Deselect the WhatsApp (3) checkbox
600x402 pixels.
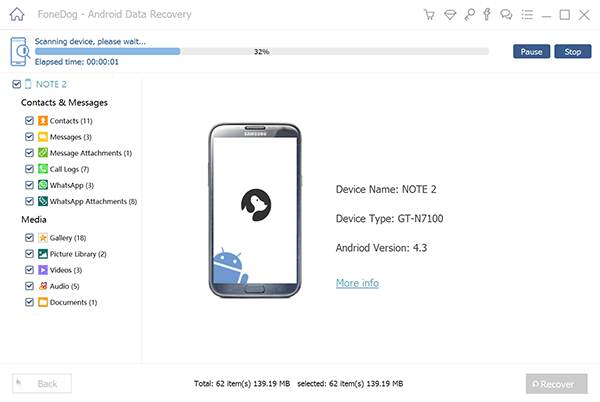[x=29, y=185]
